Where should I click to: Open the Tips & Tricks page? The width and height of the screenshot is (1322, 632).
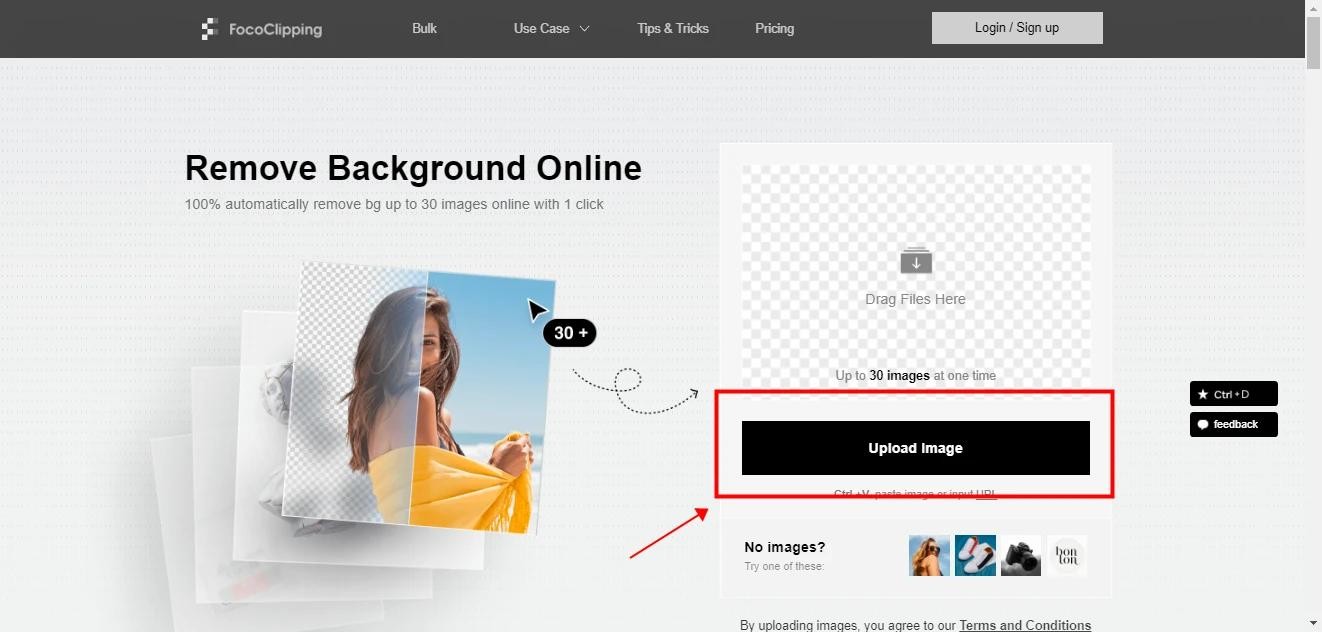pos(672,28)
